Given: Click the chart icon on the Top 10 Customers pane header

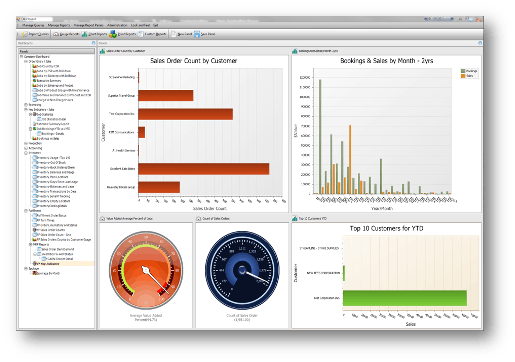Looking at the screenshot, I should pyautogui.click(x=295, y=219).
